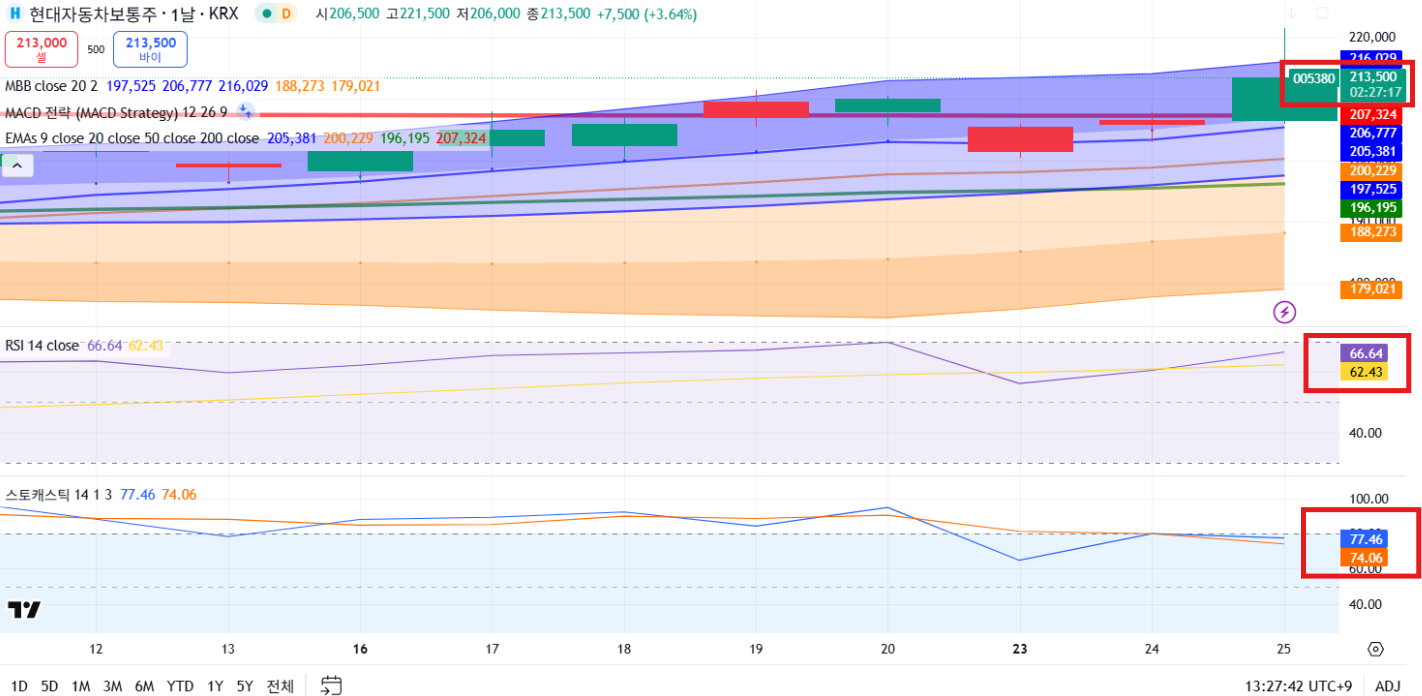
Task: Select the 1D time range
Action: click(19, 686)
